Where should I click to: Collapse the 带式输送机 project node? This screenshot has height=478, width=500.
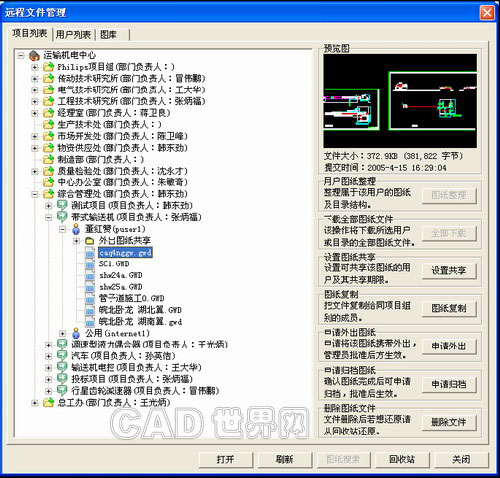tap(48, 217)
